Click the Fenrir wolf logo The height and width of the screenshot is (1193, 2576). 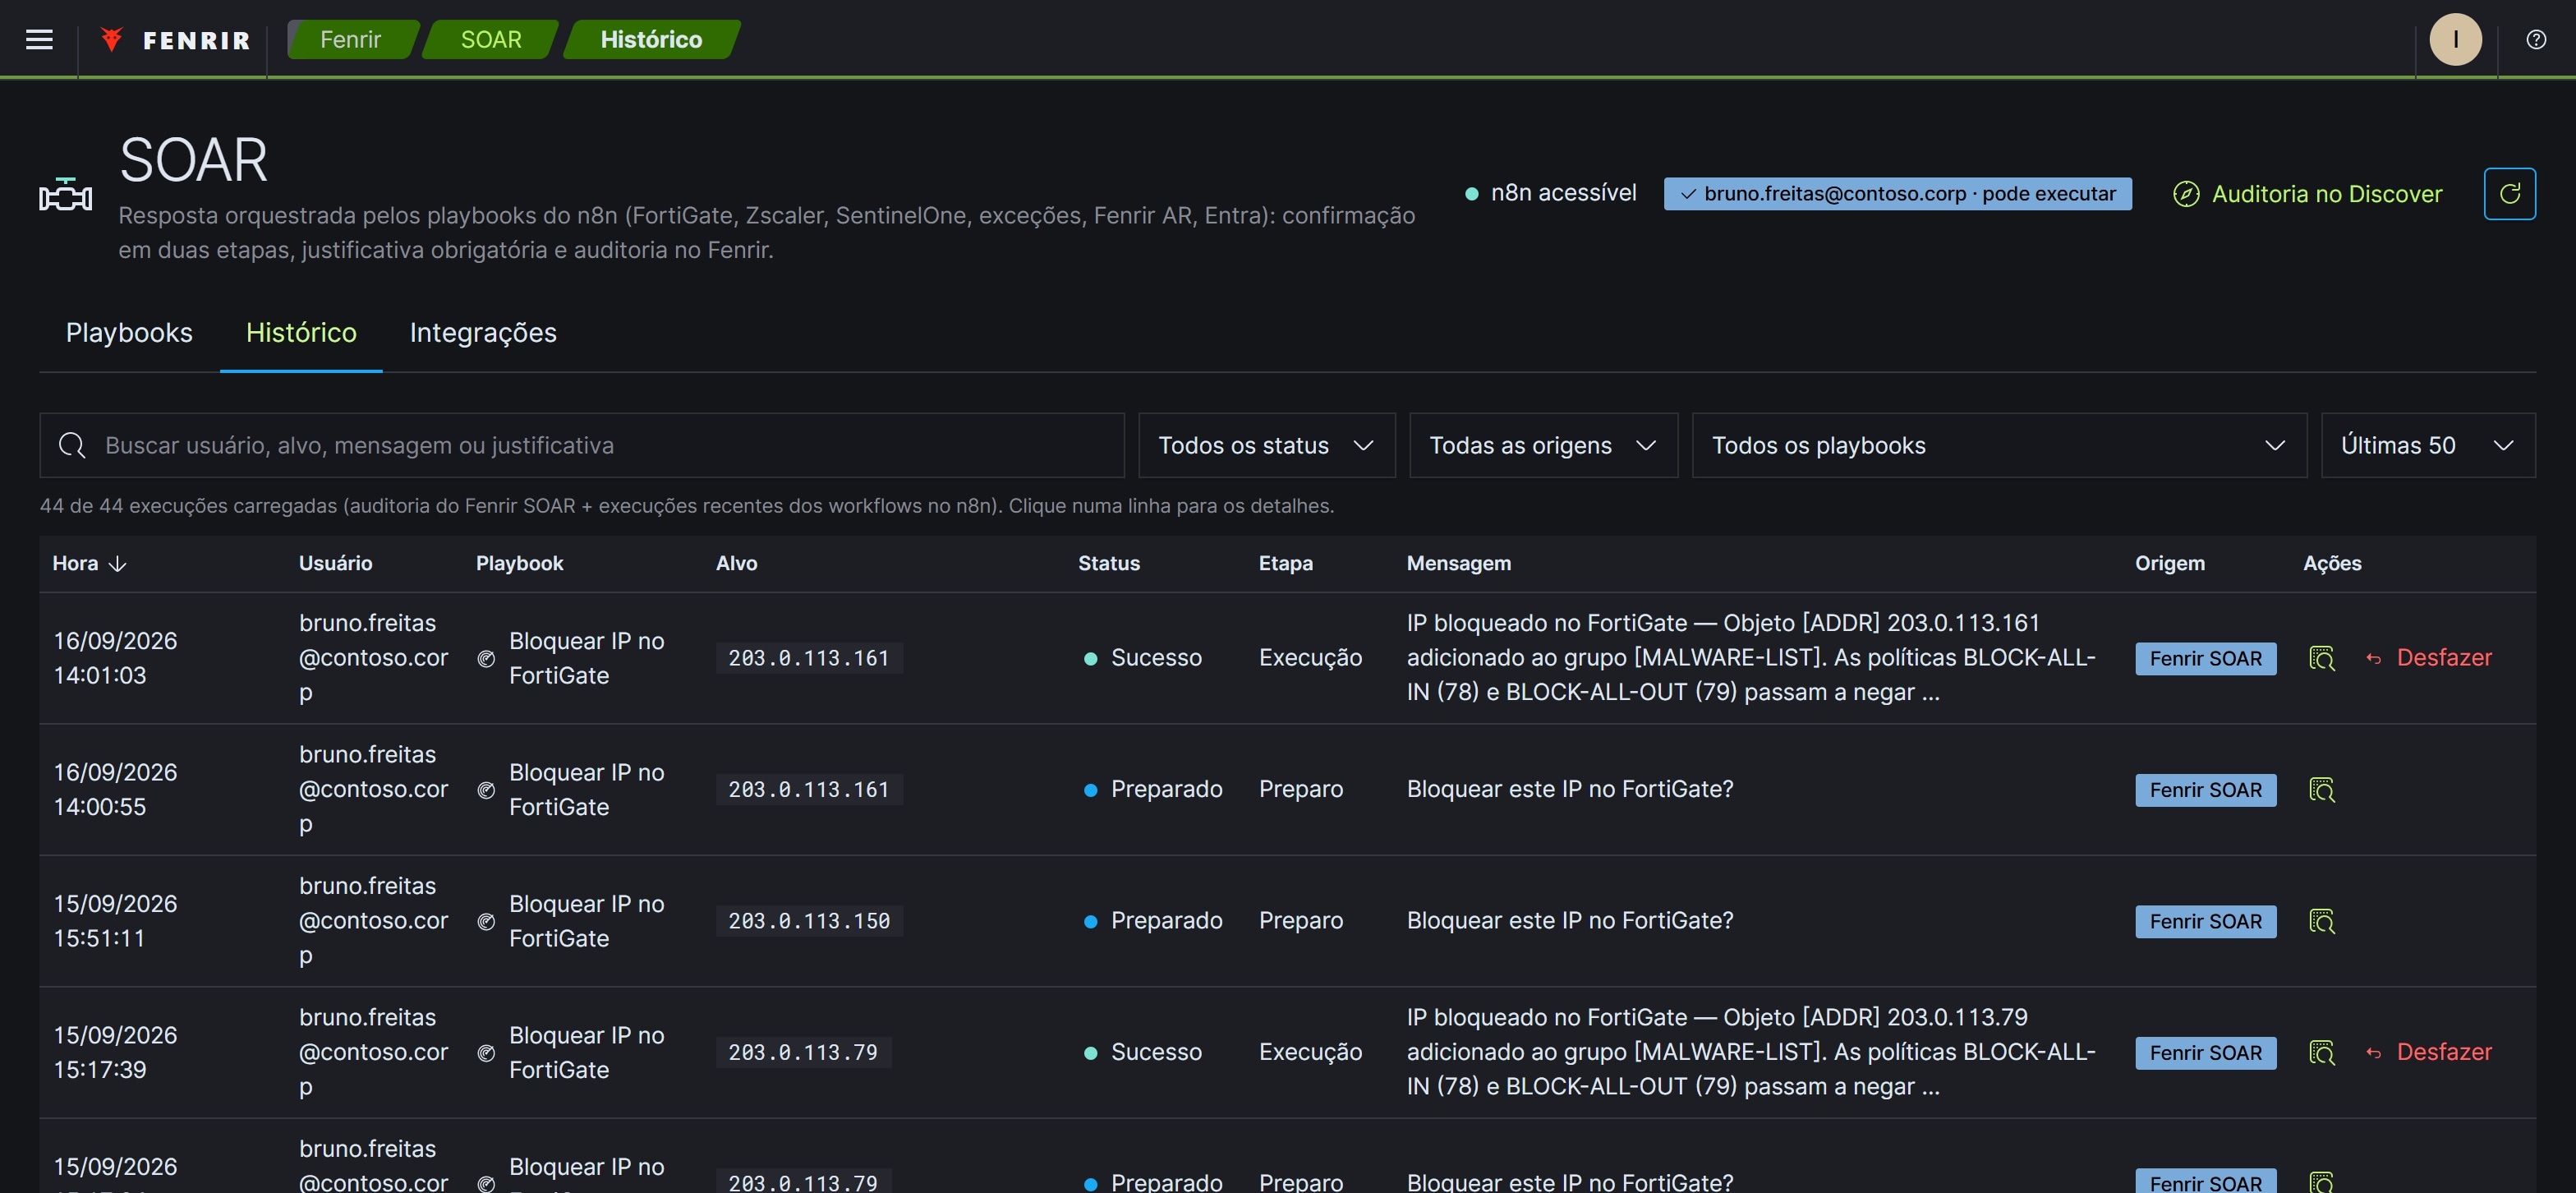111,39
